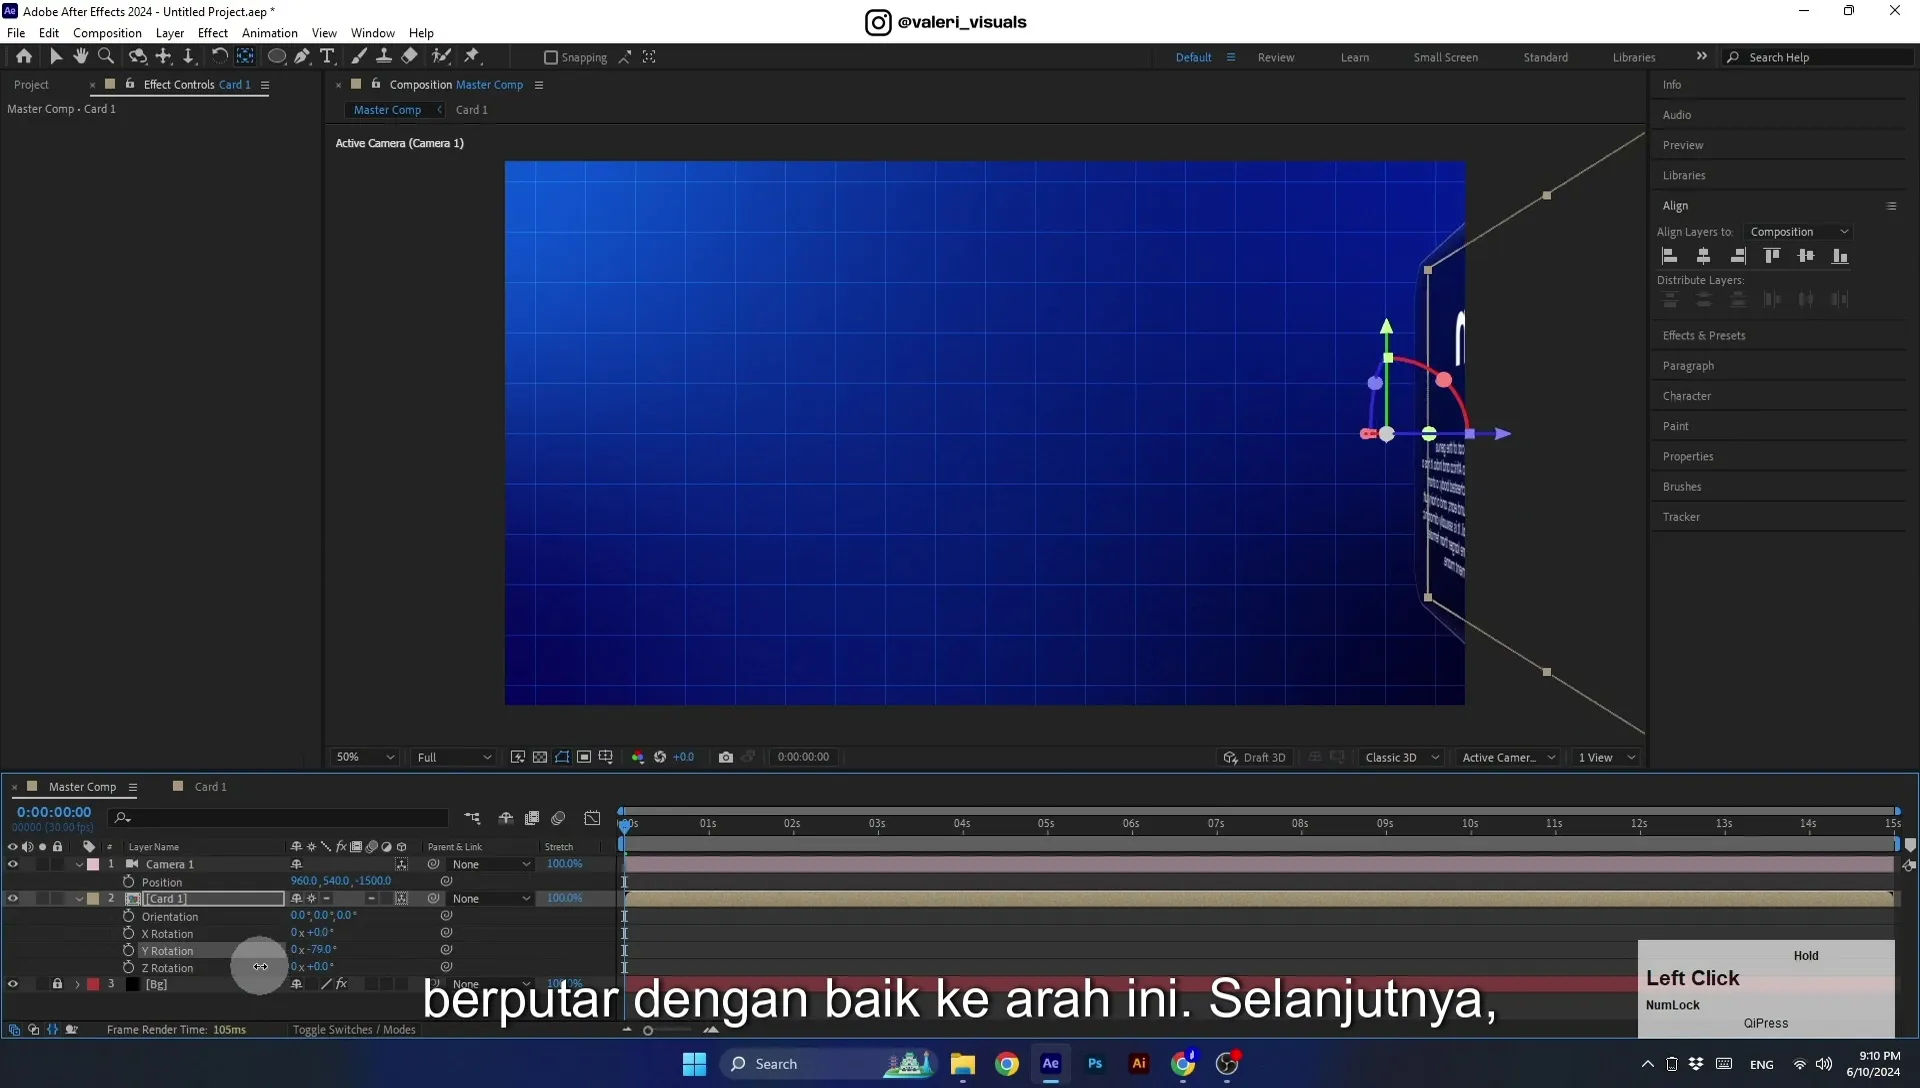Select the Pen tool

pos(302,57)
